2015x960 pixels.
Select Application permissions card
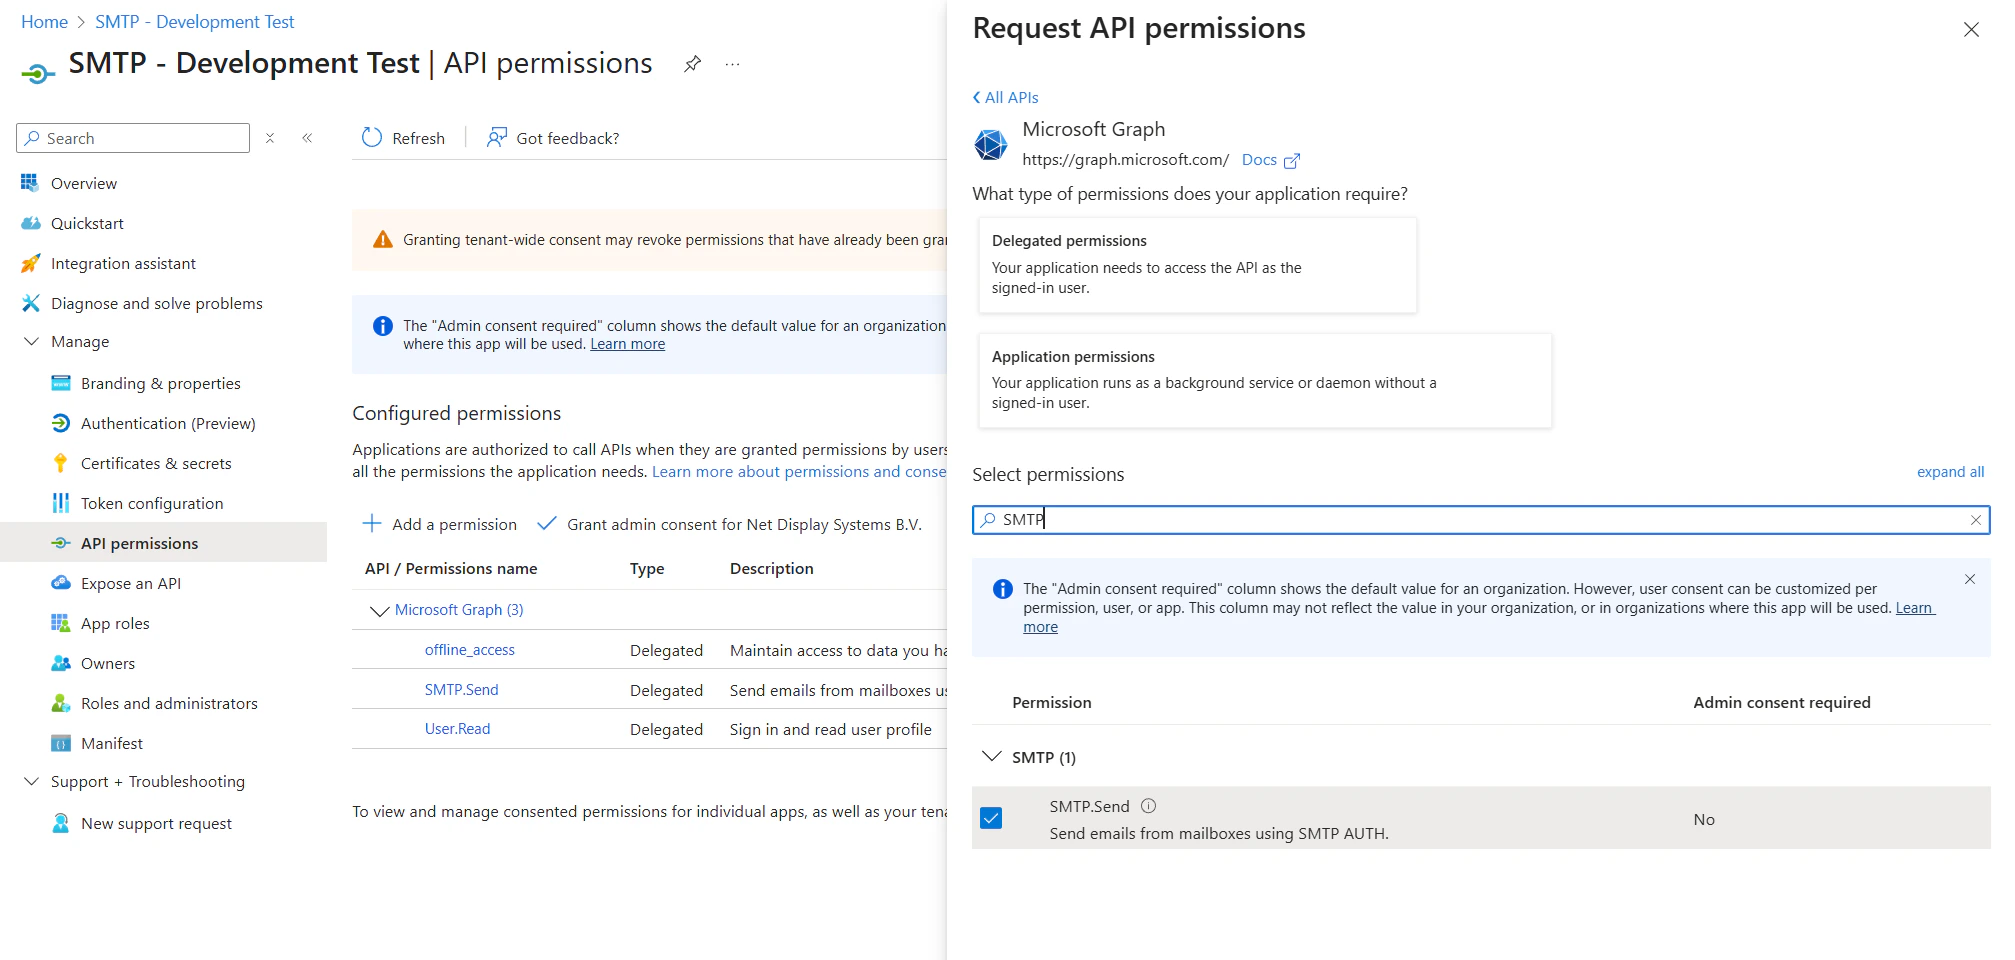[x=1265, y=380]
